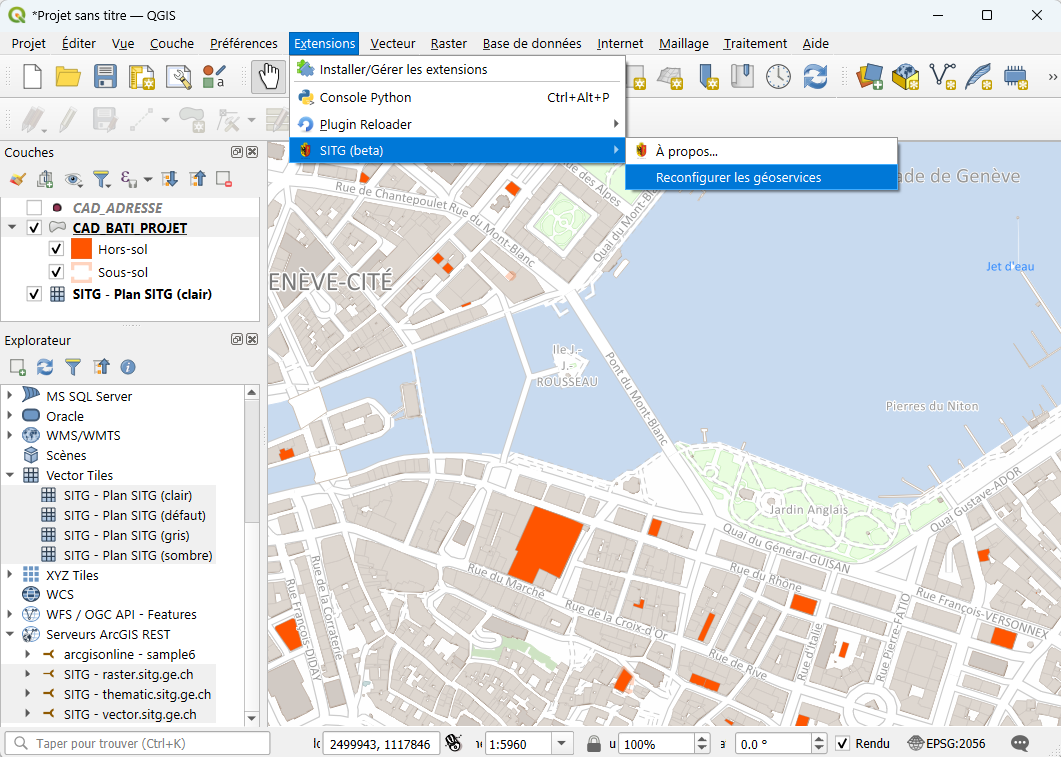Click the Taper pour trouver search field
Screen dimensions: 1061x757
(137, 743)
